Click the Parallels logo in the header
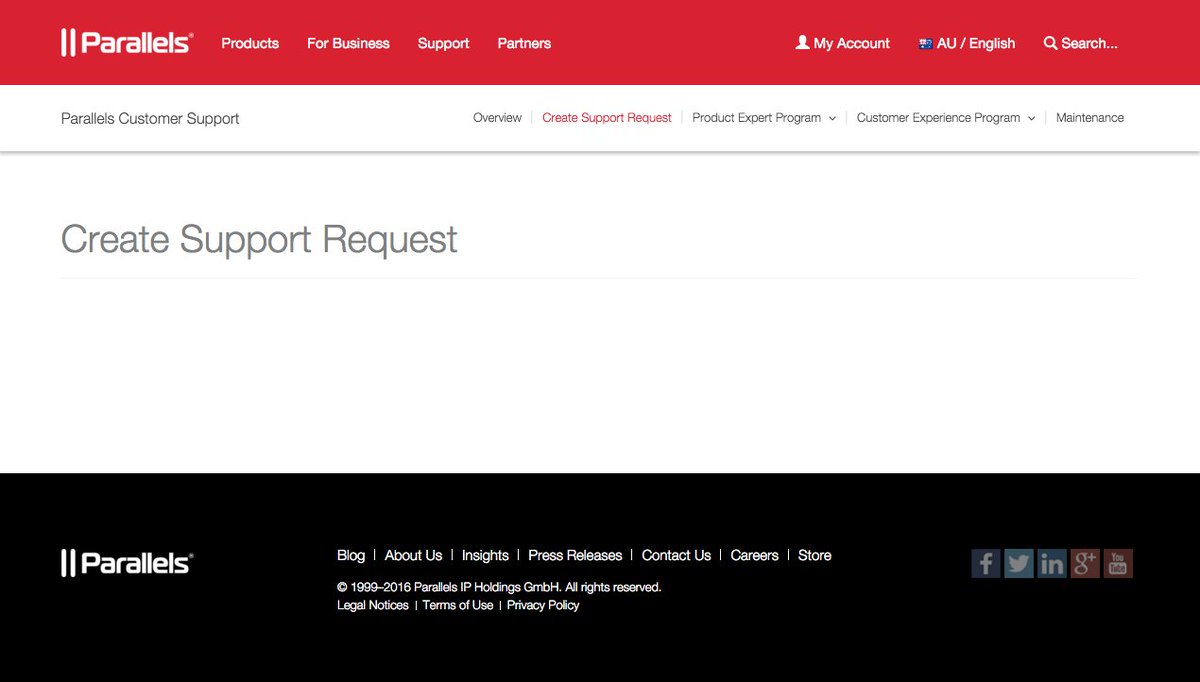This screenshot has width=1200, height=682. click(127, 43)
